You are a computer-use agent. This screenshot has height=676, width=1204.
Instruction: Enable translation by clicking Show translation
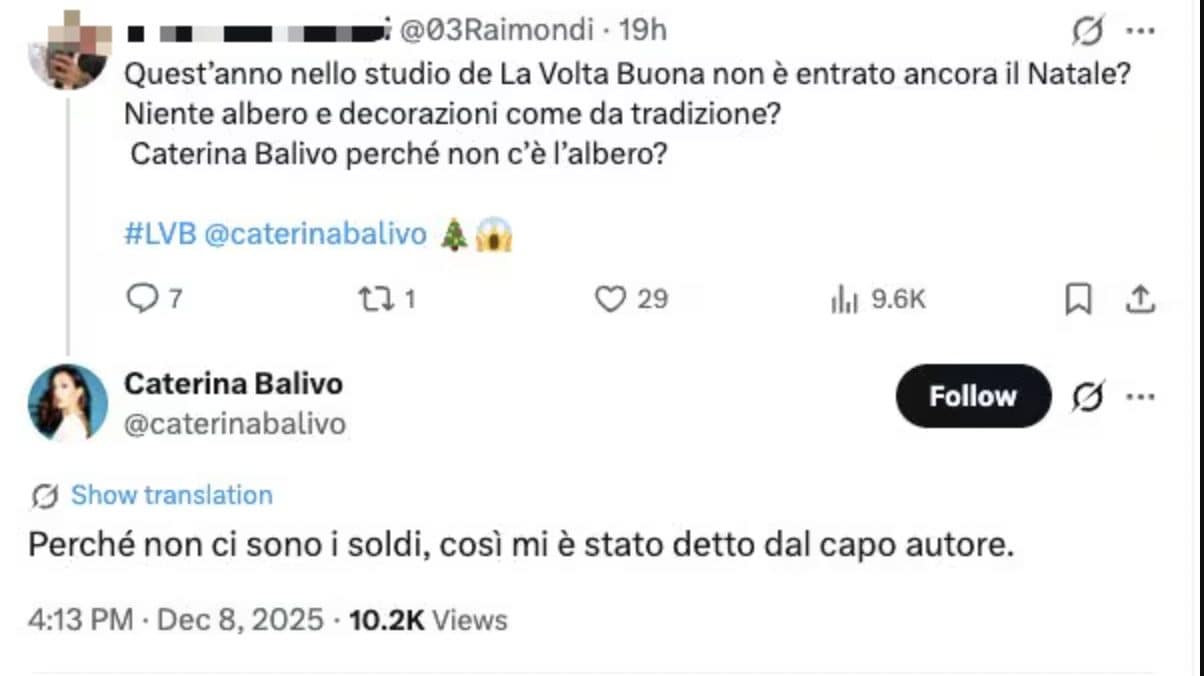[171, 495]
